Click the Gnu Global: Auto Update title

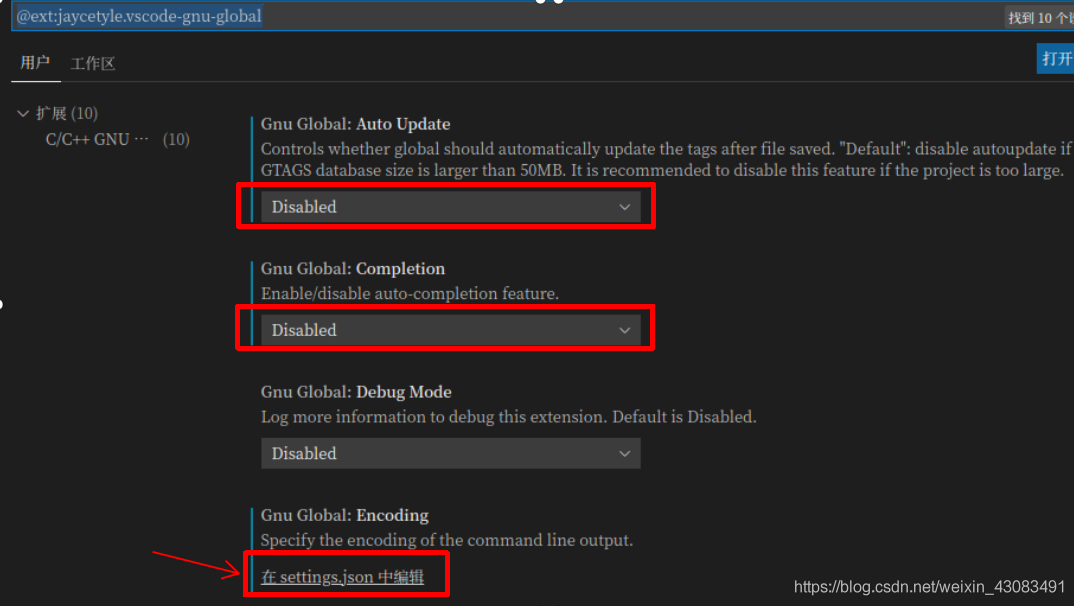[x=355, y=124]
